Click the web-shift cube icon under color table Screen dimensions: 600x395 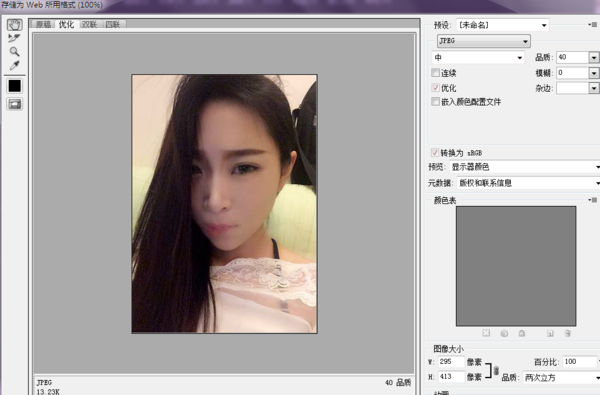504,333
